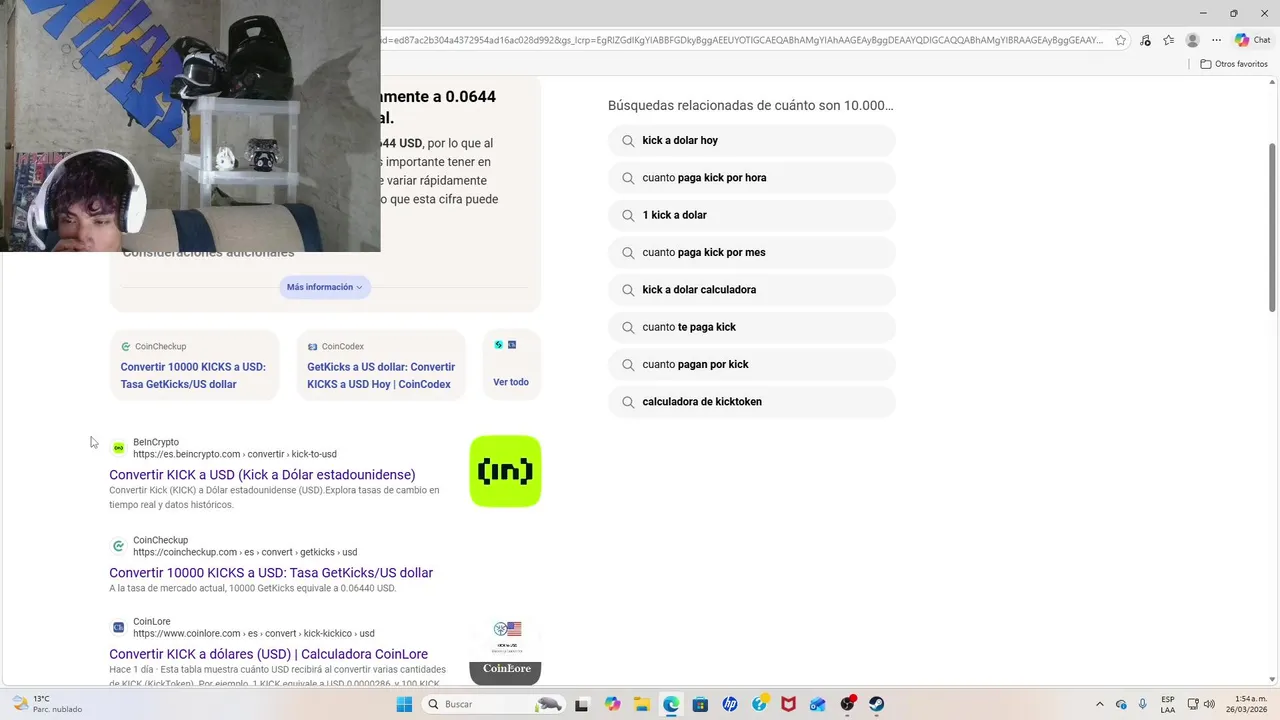The height and width of the screenshot is (720, 1280).
Task: Click the taskbar Buscar search box
Action: 495,704
